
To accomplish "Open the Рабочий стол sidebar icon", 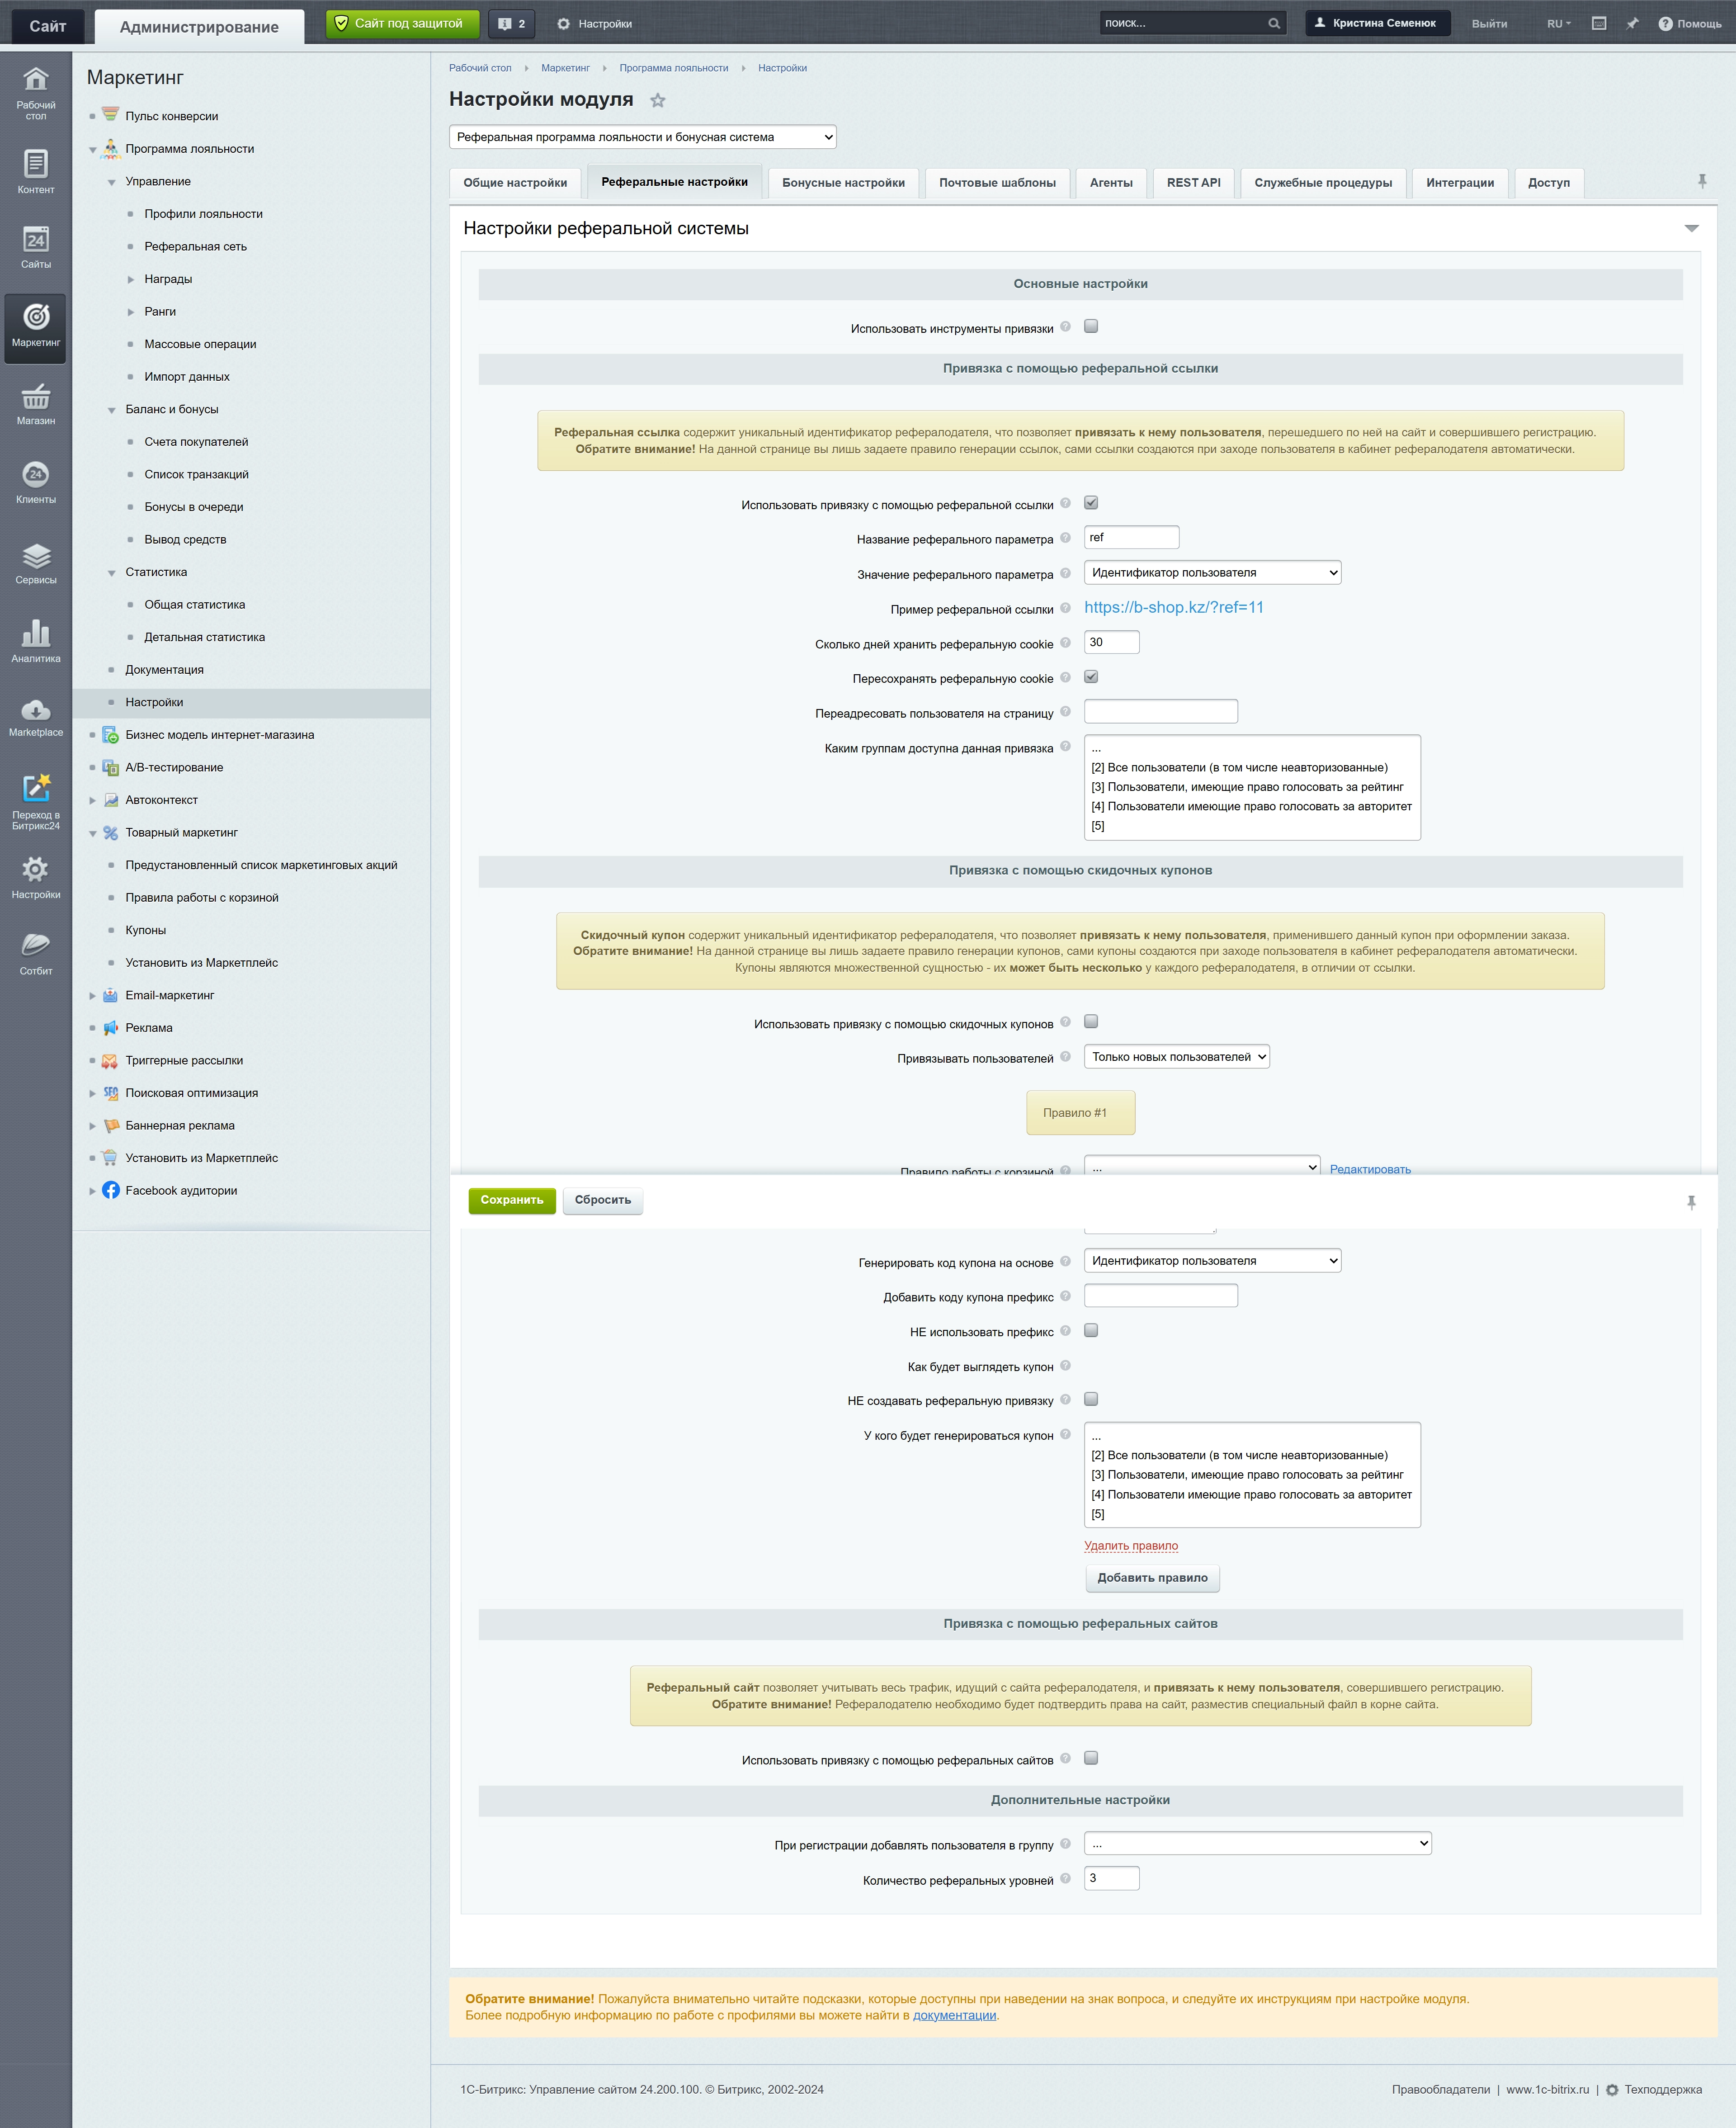I will (x=36, y=79).
